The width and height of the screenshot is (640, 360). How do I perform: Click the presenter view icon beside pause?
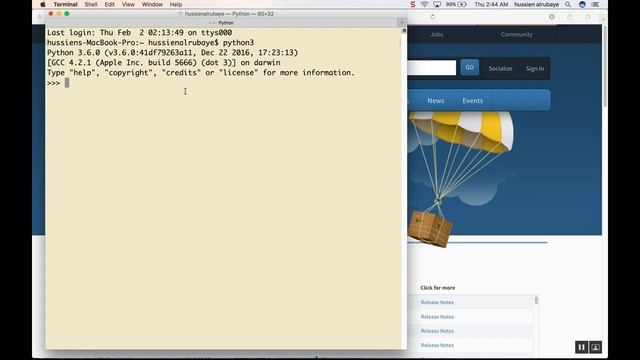[596, 347]
